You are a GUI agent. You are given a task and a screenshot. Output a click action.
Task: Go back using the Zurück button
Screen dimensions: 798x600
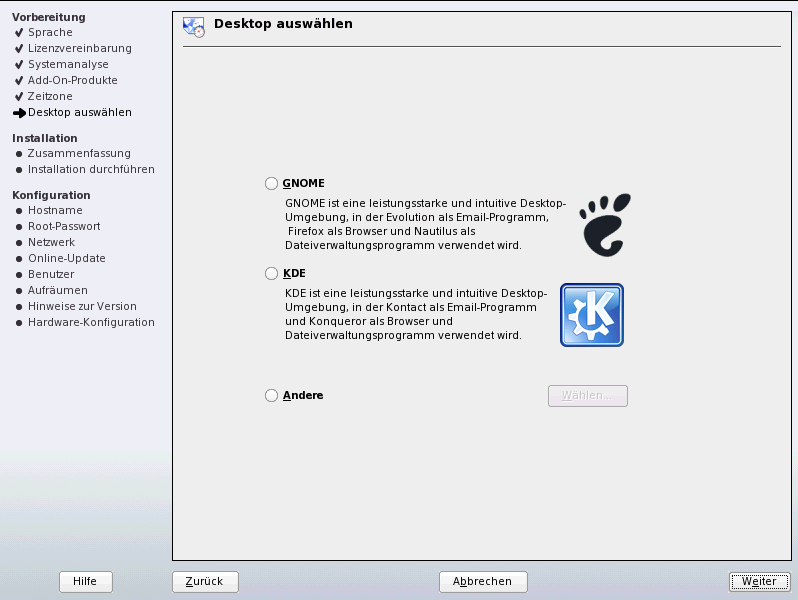[x=204, y=581]
